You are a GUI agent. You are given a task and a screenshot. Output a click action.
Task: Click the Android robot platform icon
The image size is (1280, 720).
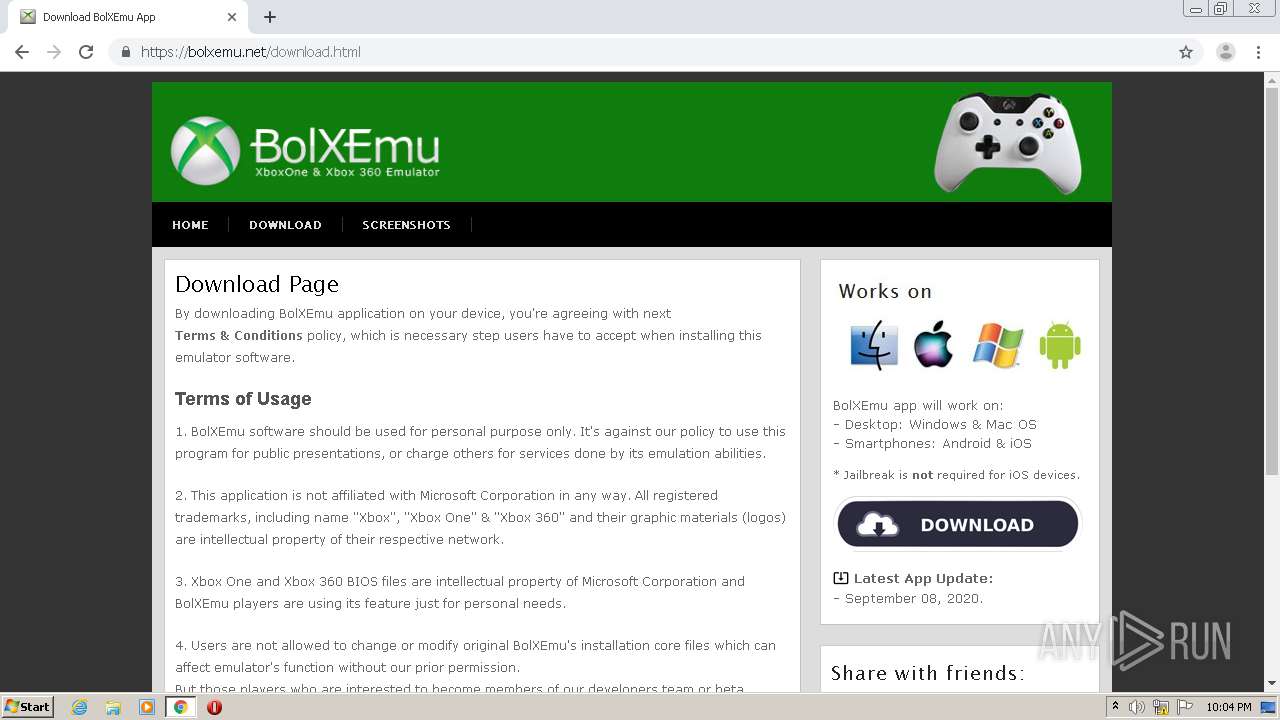click(1060, 345)
